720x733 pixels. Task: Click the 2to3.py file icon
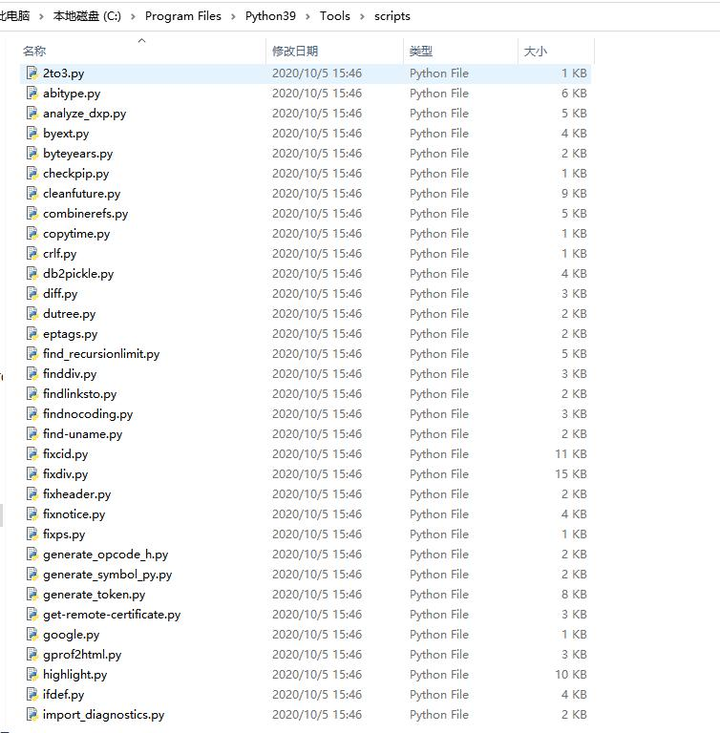(32, 73)
